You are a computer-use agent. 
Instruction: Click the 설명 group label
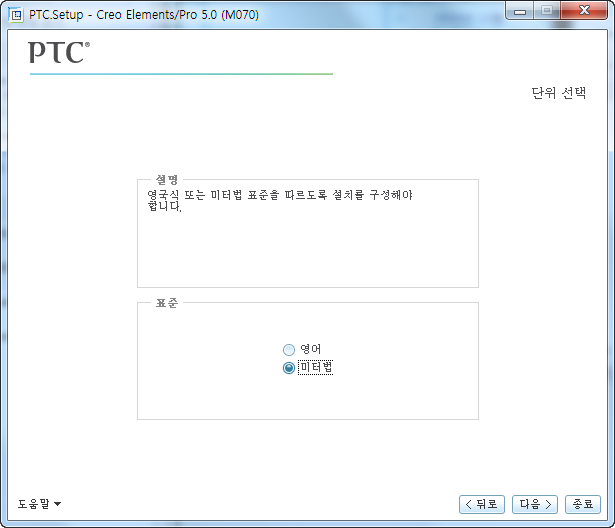167,180
